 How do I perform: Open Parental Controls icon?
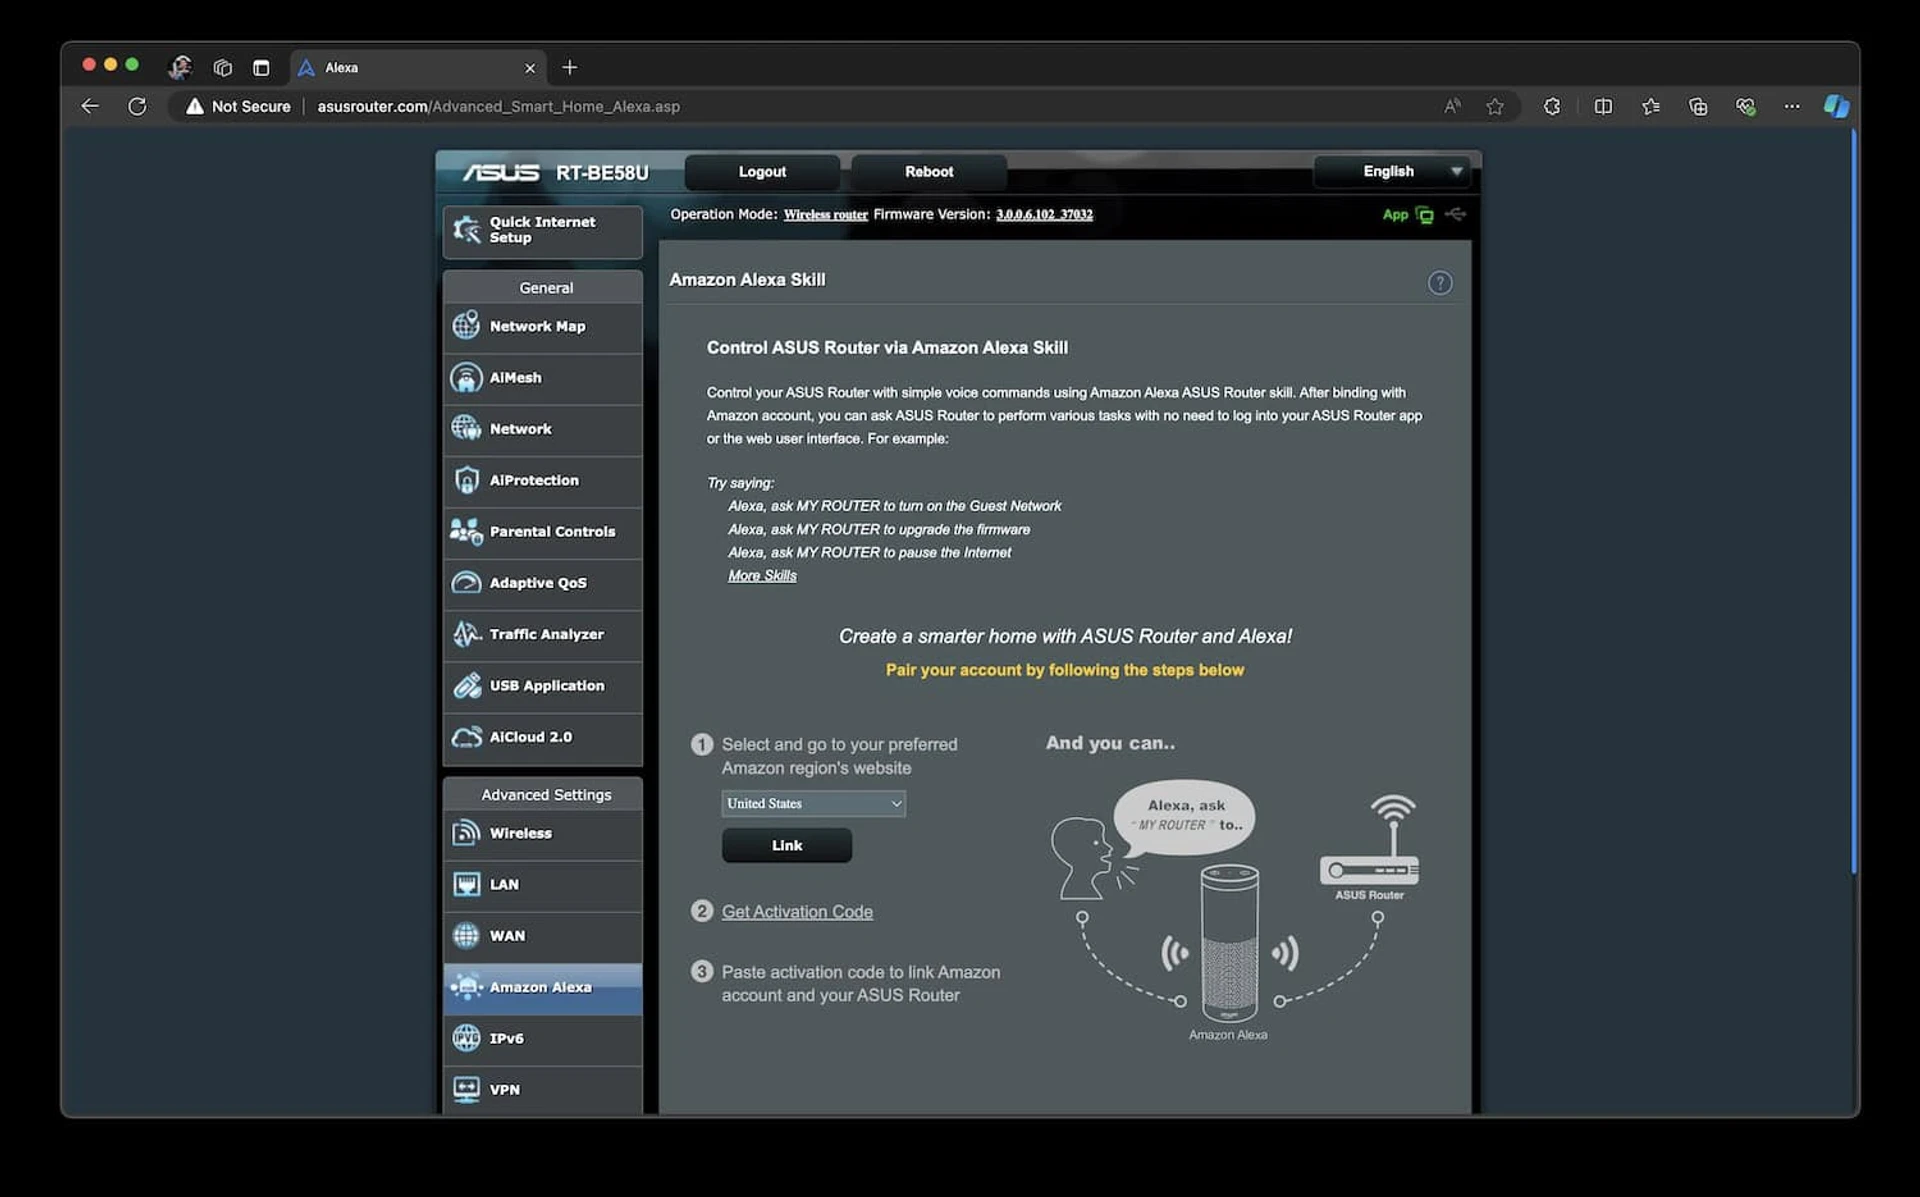[466, 531]
